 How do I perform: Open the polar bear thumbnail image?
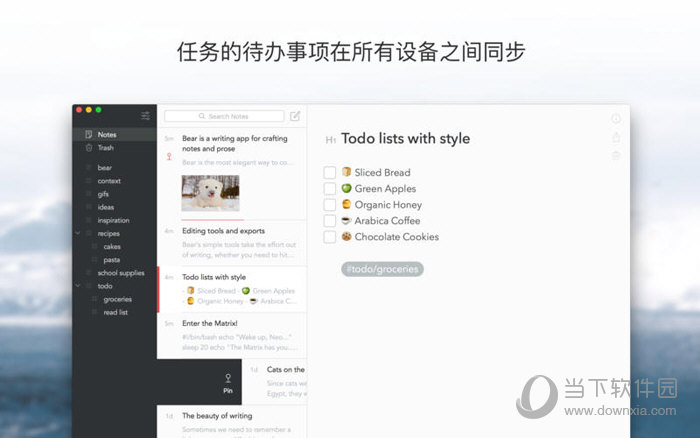210,193
